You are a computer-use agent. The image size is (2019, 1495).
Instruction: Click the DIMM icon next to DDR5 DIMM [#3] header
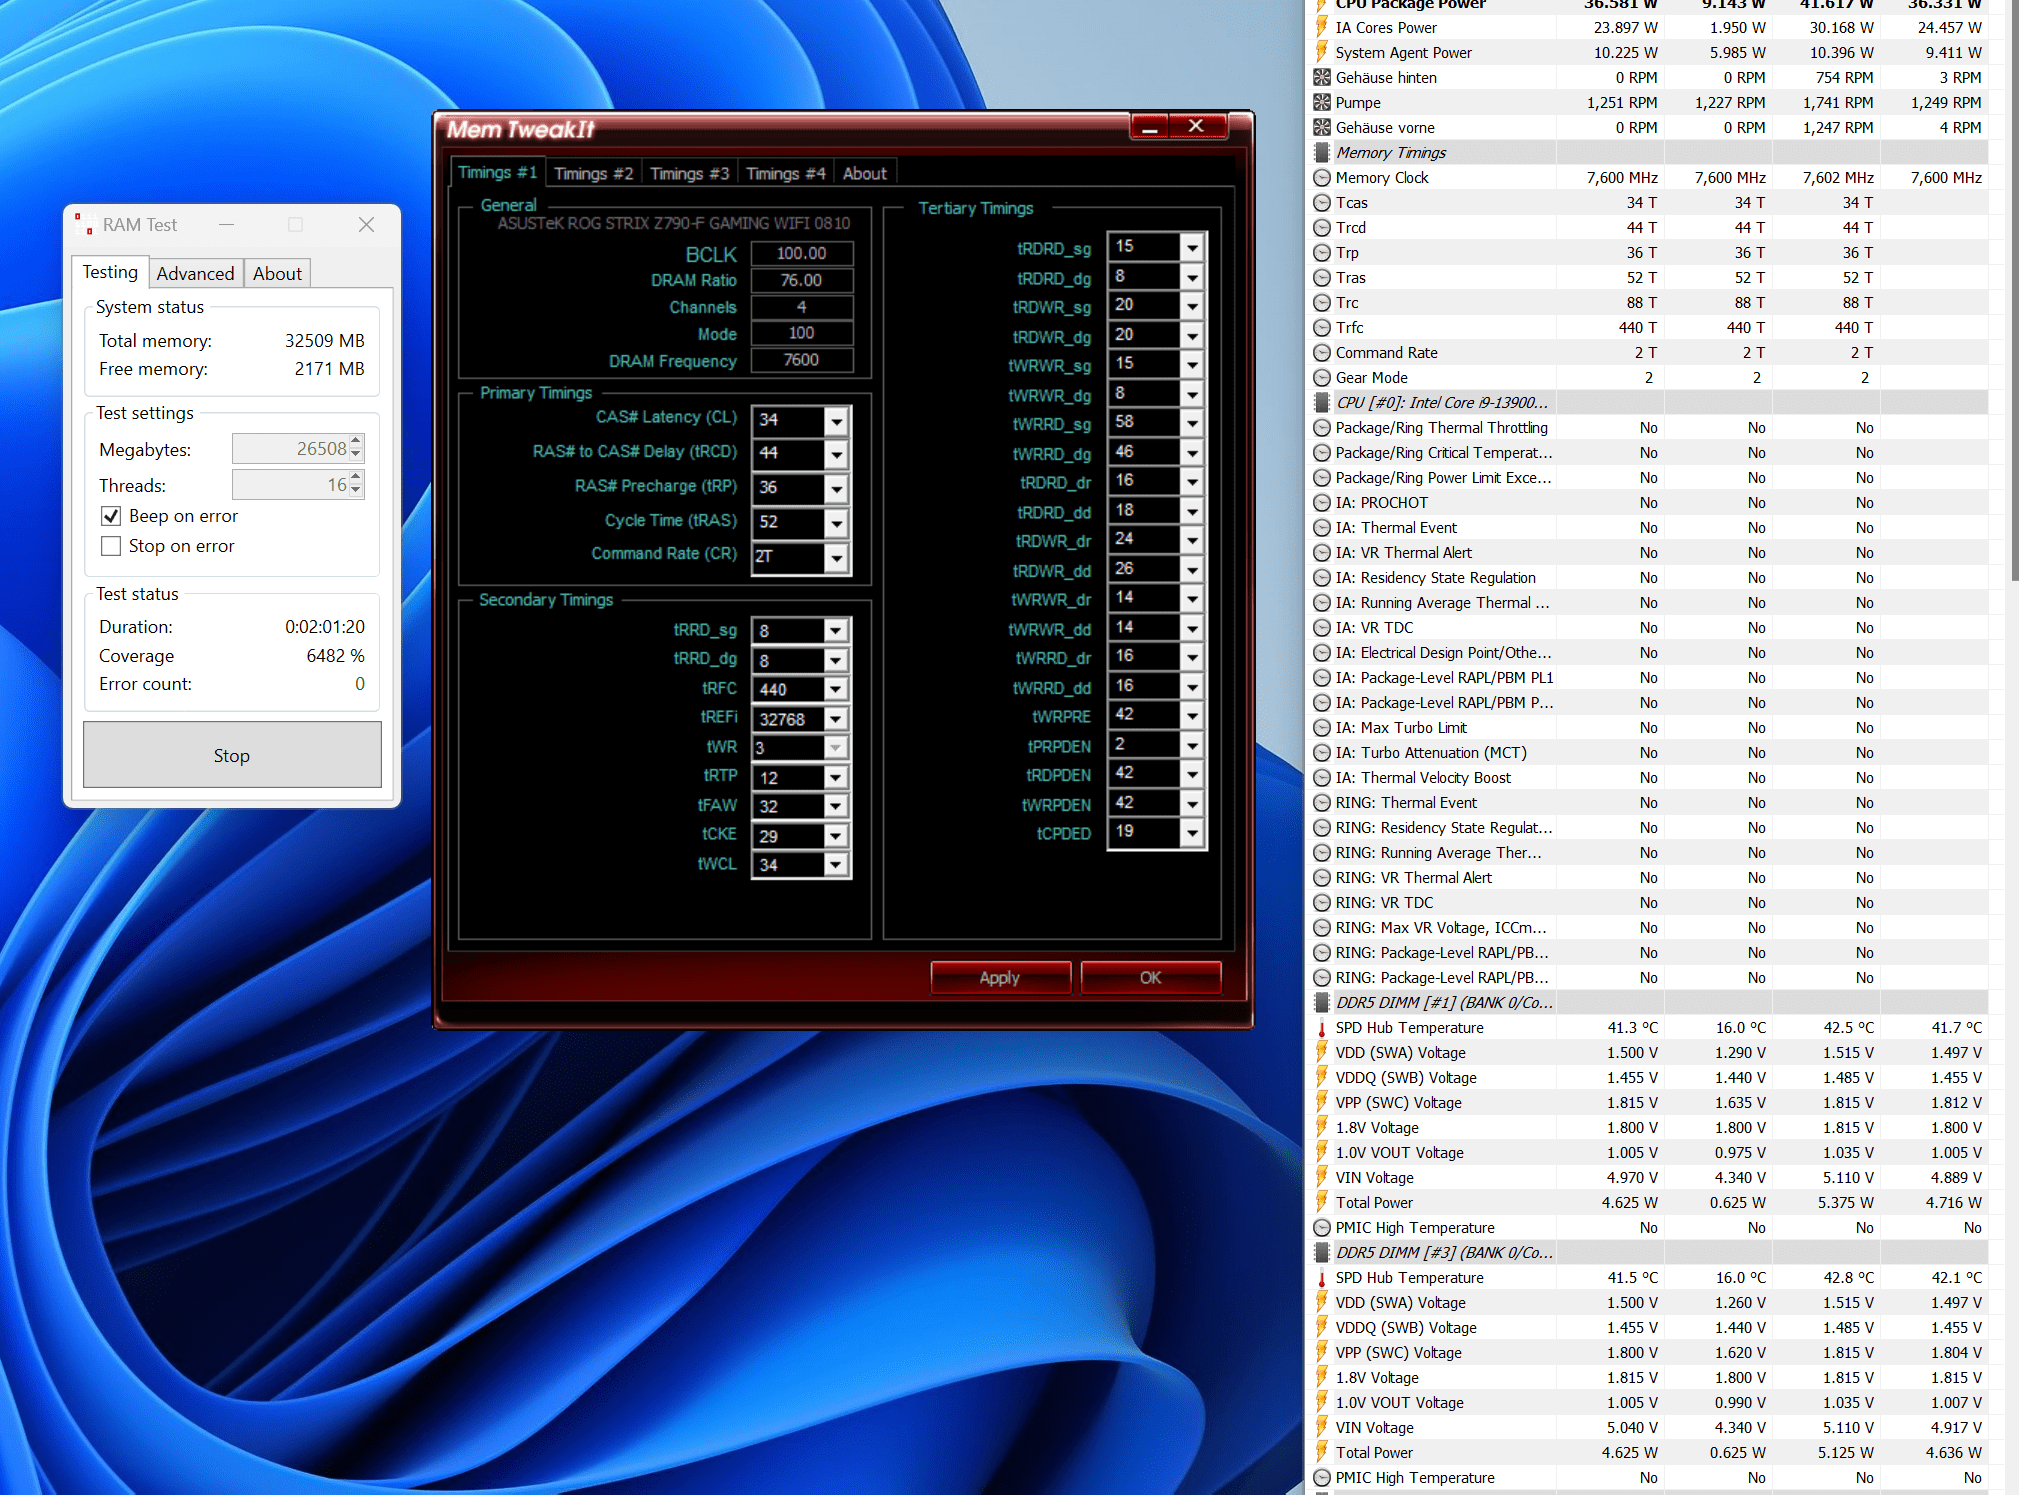[1322, 1253]
